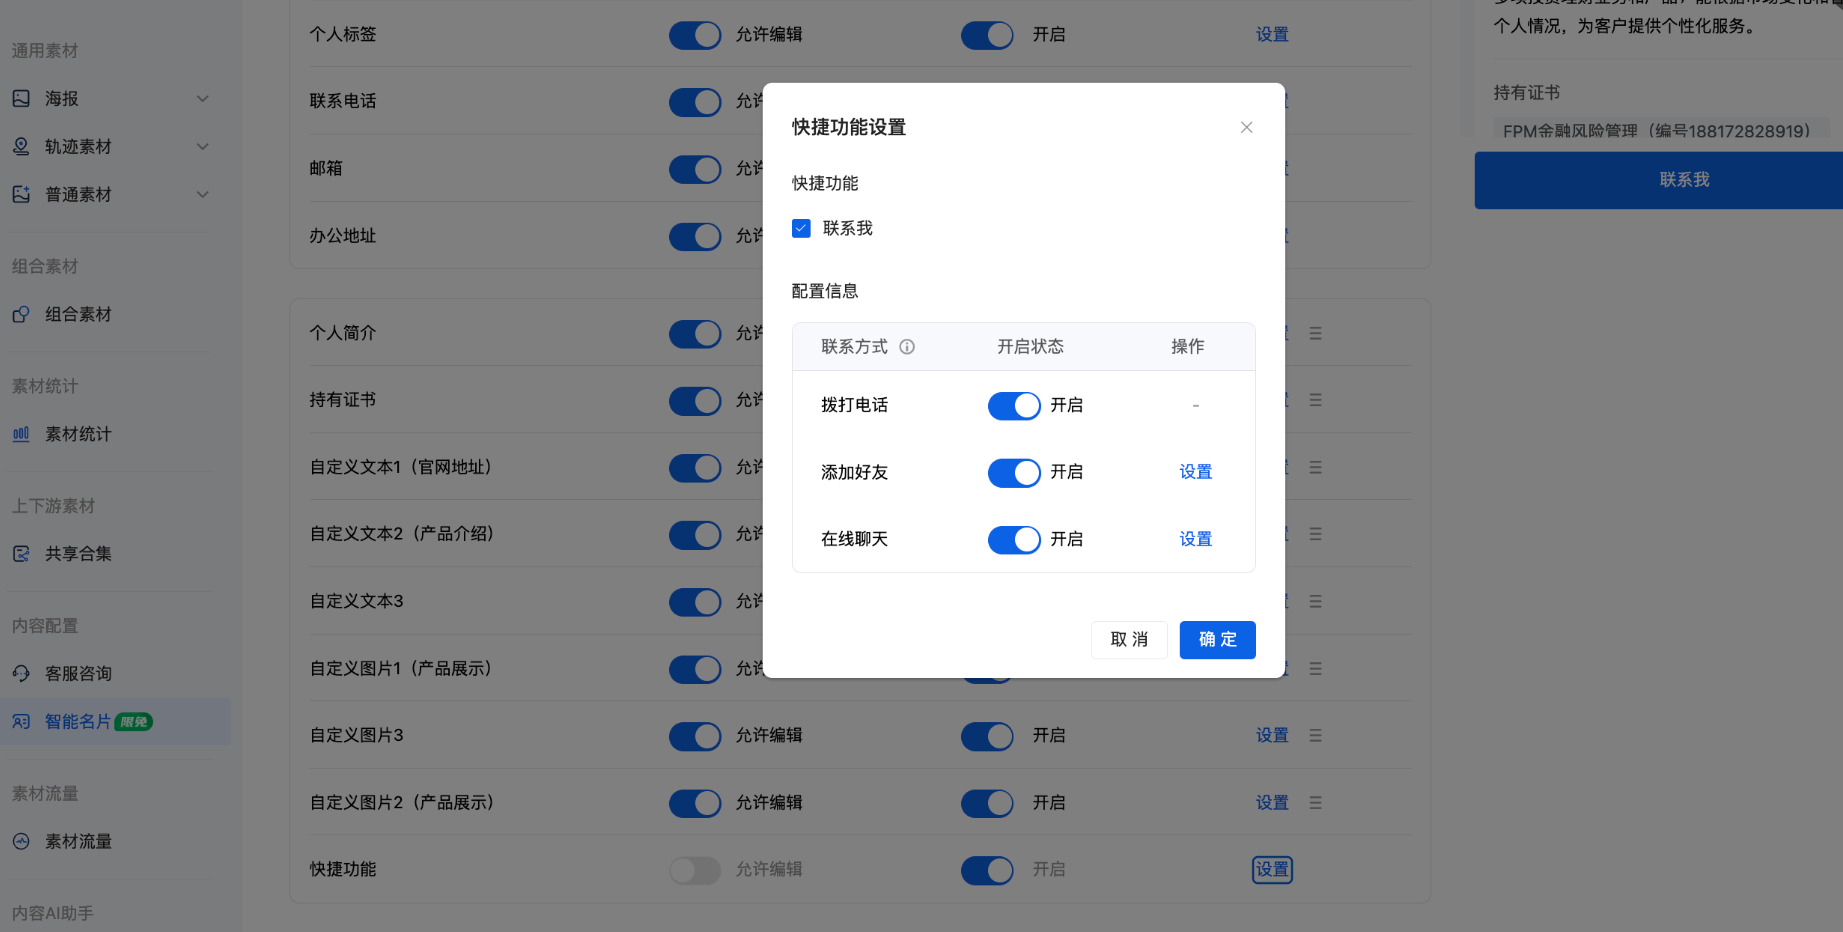Toggle 自定义图片2（产品展示） 允许编辑 switch
This screenshot has height=932, width=1843.
[x=695, y=803]
